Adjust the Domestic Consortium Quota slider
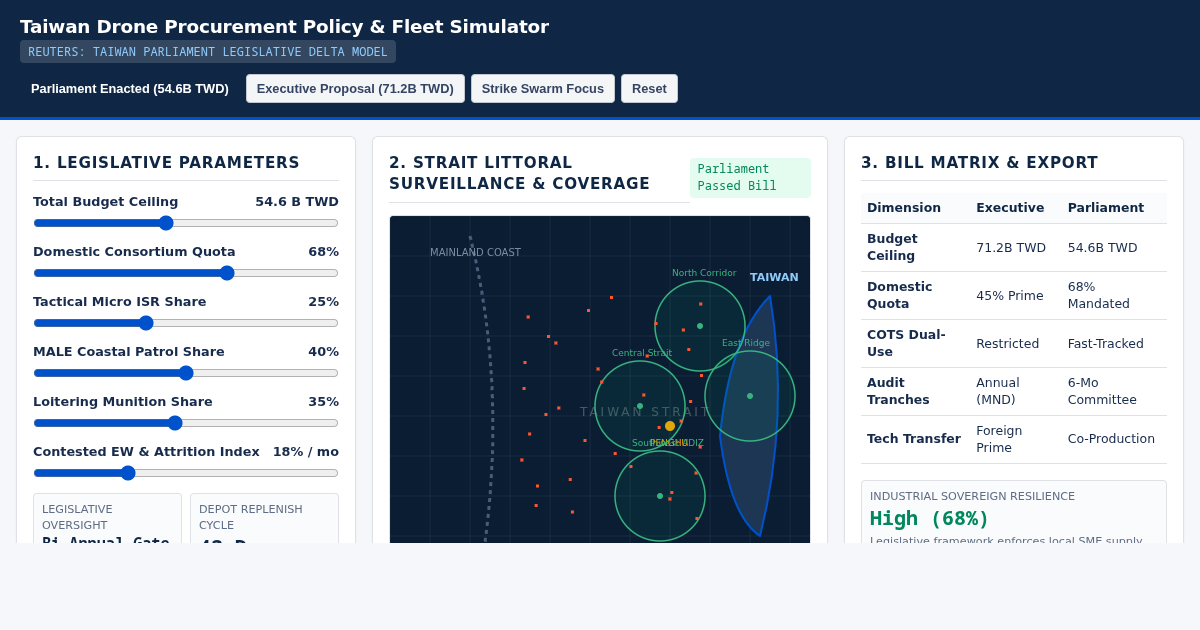The image size is (1200, 630). 186,273
